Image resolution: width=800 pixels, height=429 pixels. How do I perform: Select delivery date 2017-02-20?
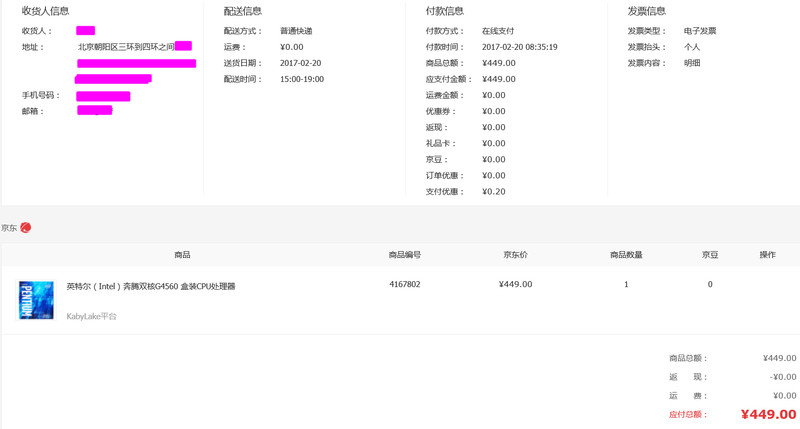coord(301,63)
